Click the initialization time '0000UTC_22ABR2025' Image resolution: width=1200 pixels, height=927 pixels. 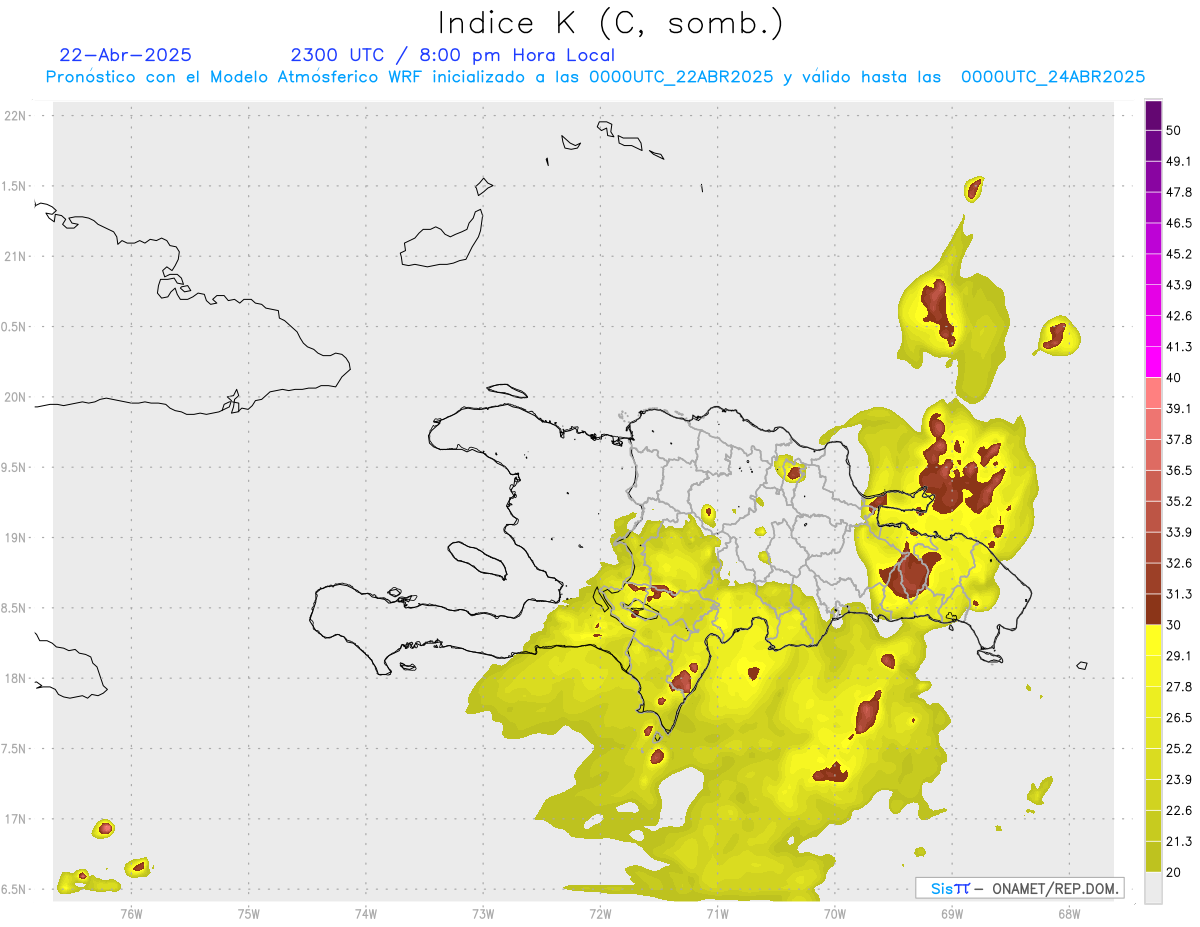[680, 77]
